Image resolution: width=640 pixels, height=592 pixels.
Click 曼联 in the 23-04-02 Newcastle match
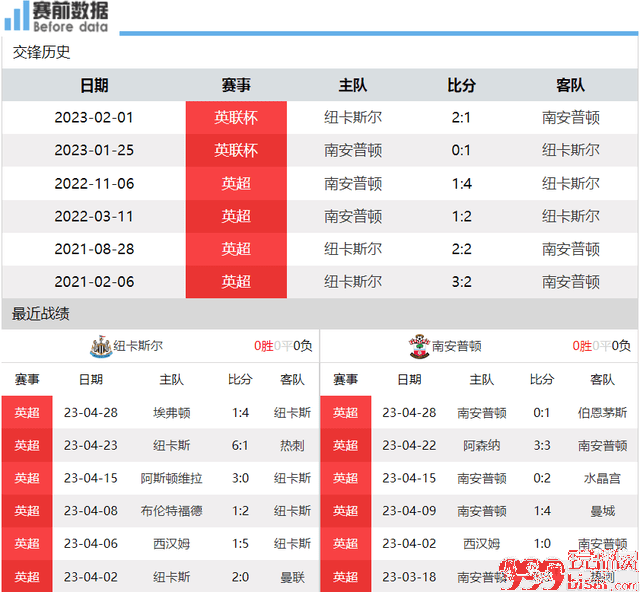click(292, 577)
